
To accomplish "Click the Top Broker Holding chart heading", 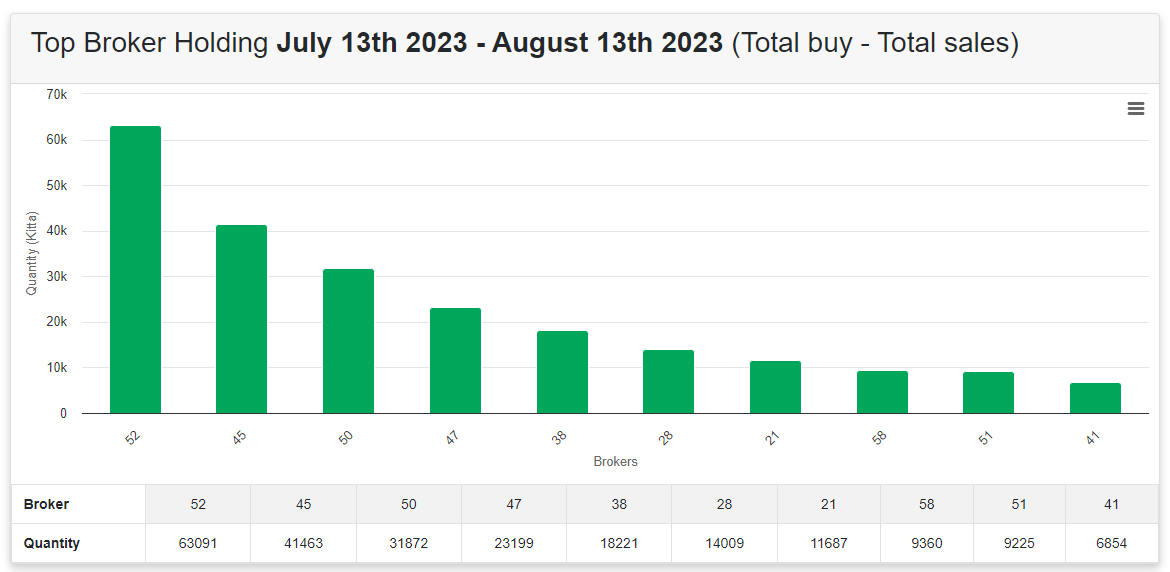I will (x=524, y=43).
